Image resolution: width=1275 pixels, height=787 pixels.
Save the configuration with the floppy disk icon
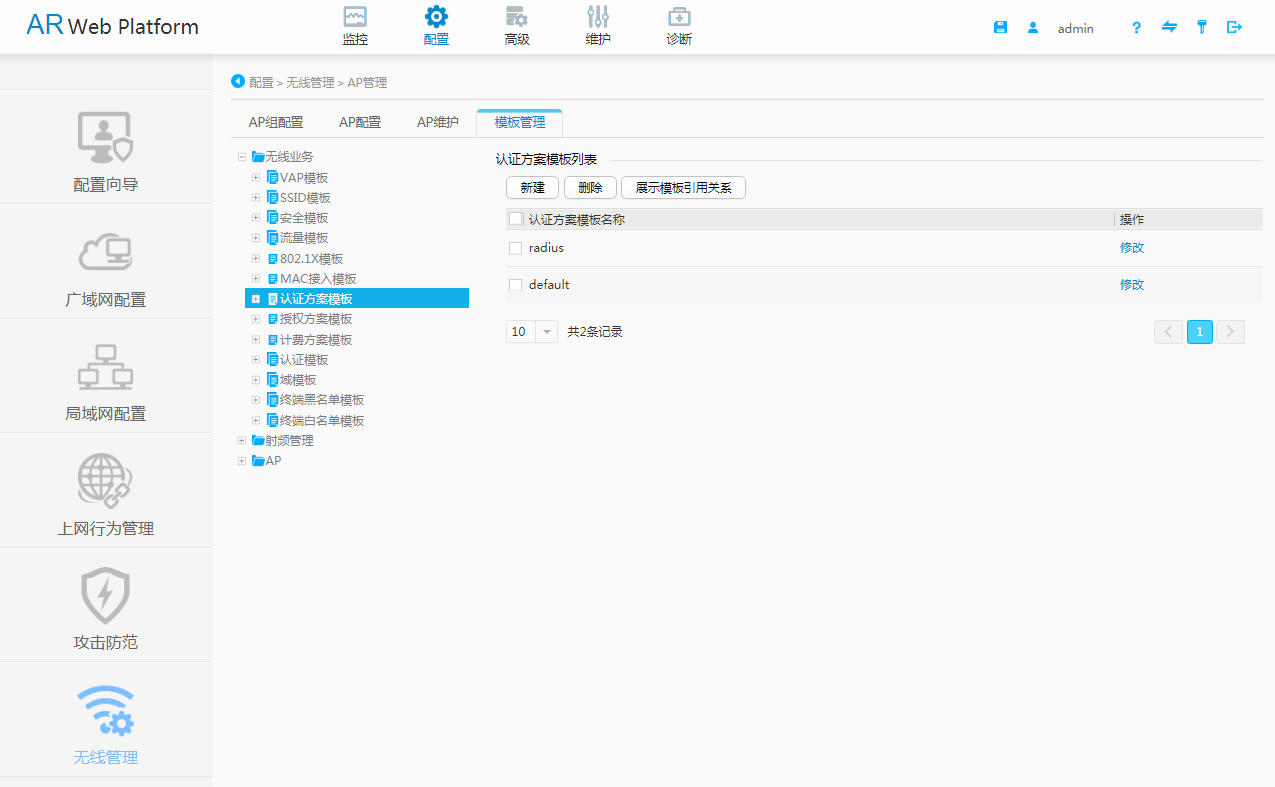[x=1000, y=27]
